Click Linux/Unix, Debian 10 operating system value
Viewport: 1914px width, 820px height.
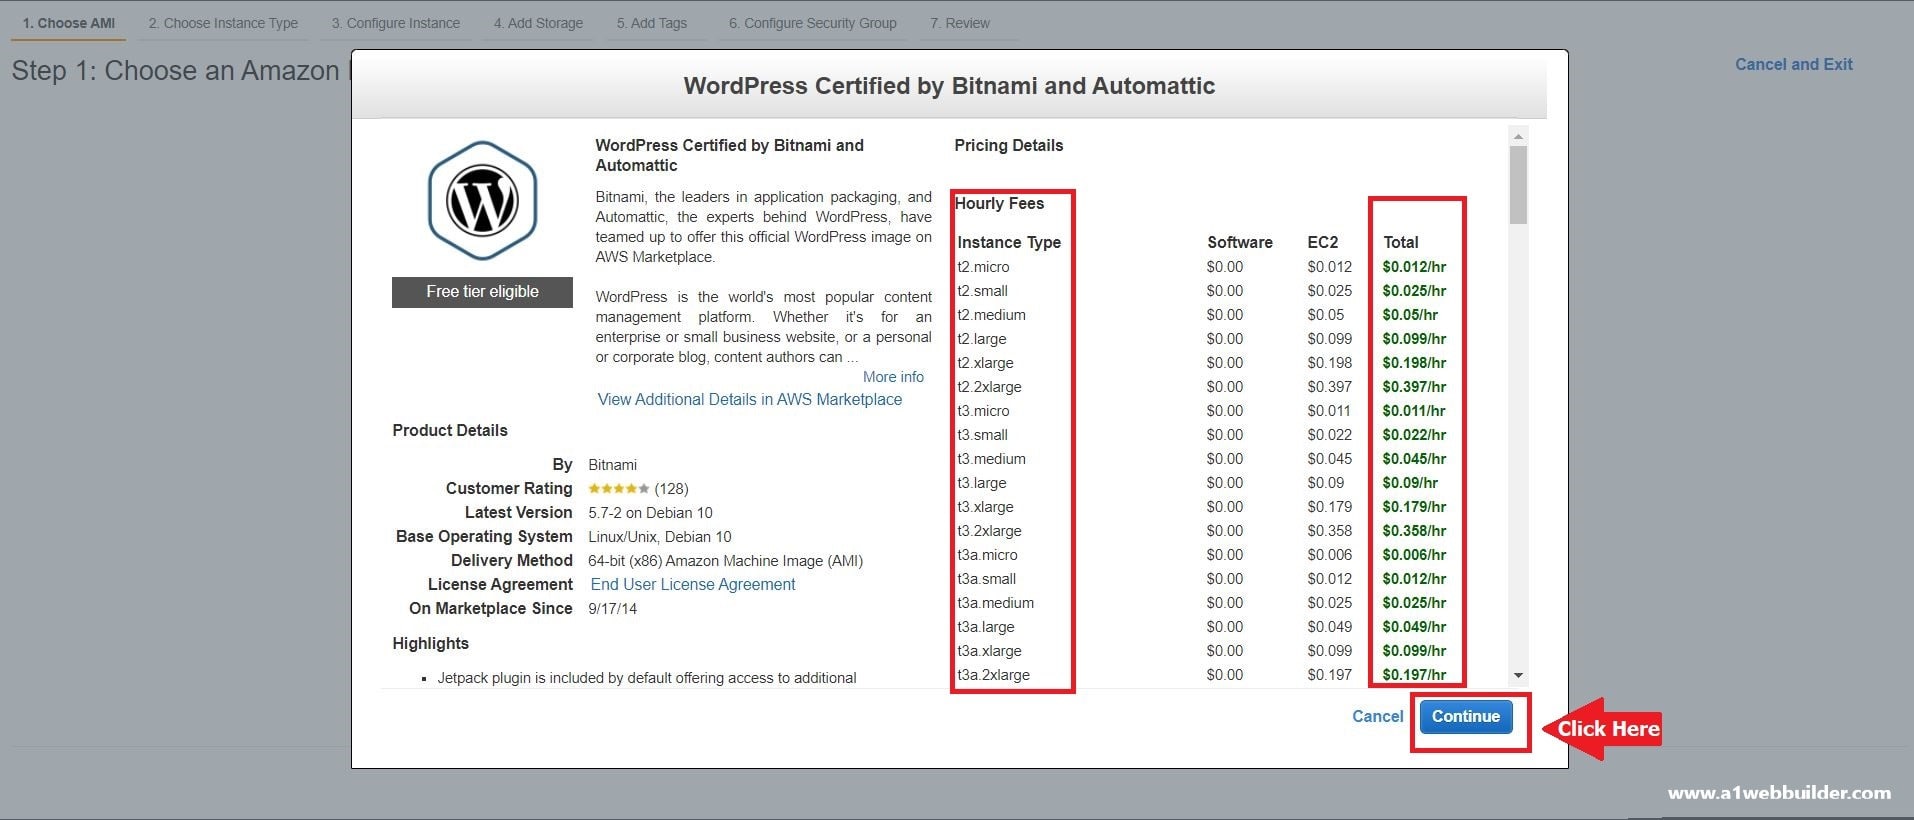659,537
